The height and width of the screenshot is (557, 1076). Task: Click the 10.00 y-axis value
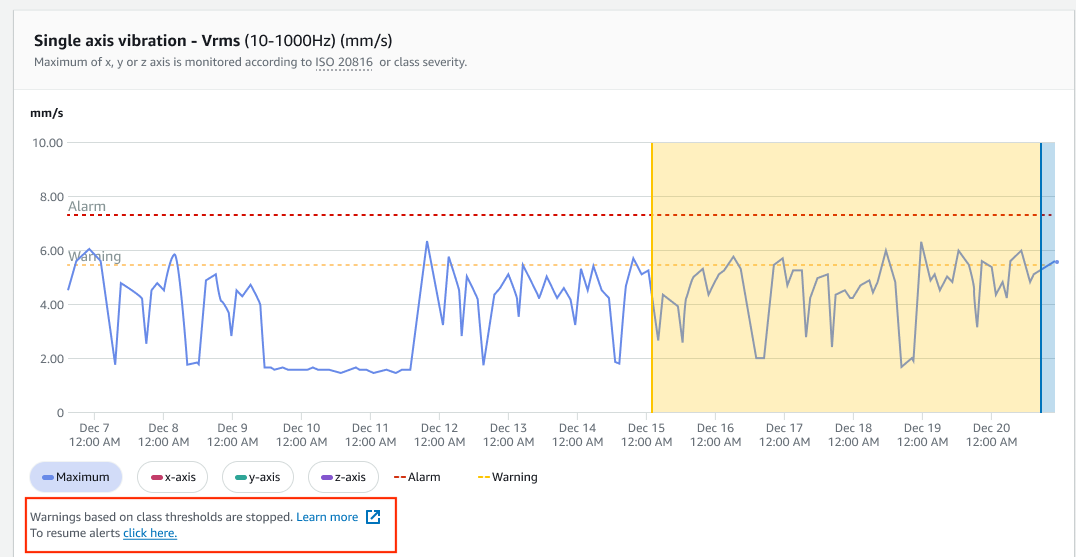[x=47, y=143]
